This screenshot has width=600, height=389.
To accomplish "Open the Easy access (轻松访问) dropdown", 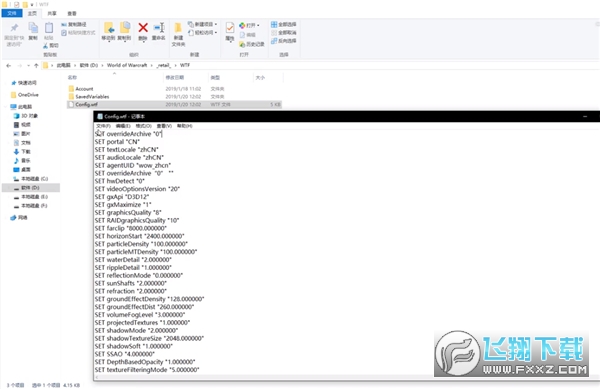I will [x=203, y=33].
